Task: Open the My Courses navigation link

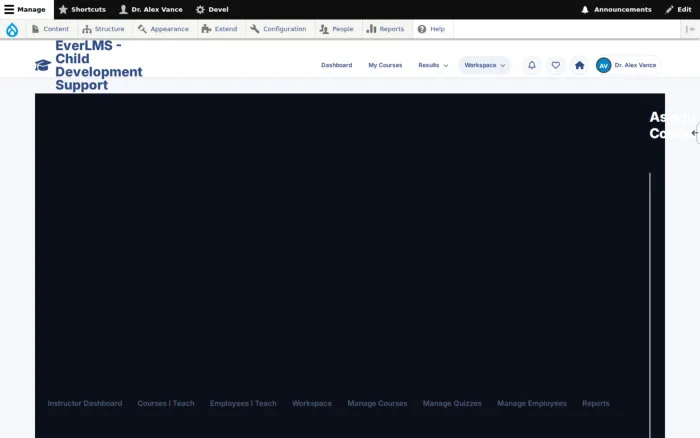Action: [x=385, y=65]
